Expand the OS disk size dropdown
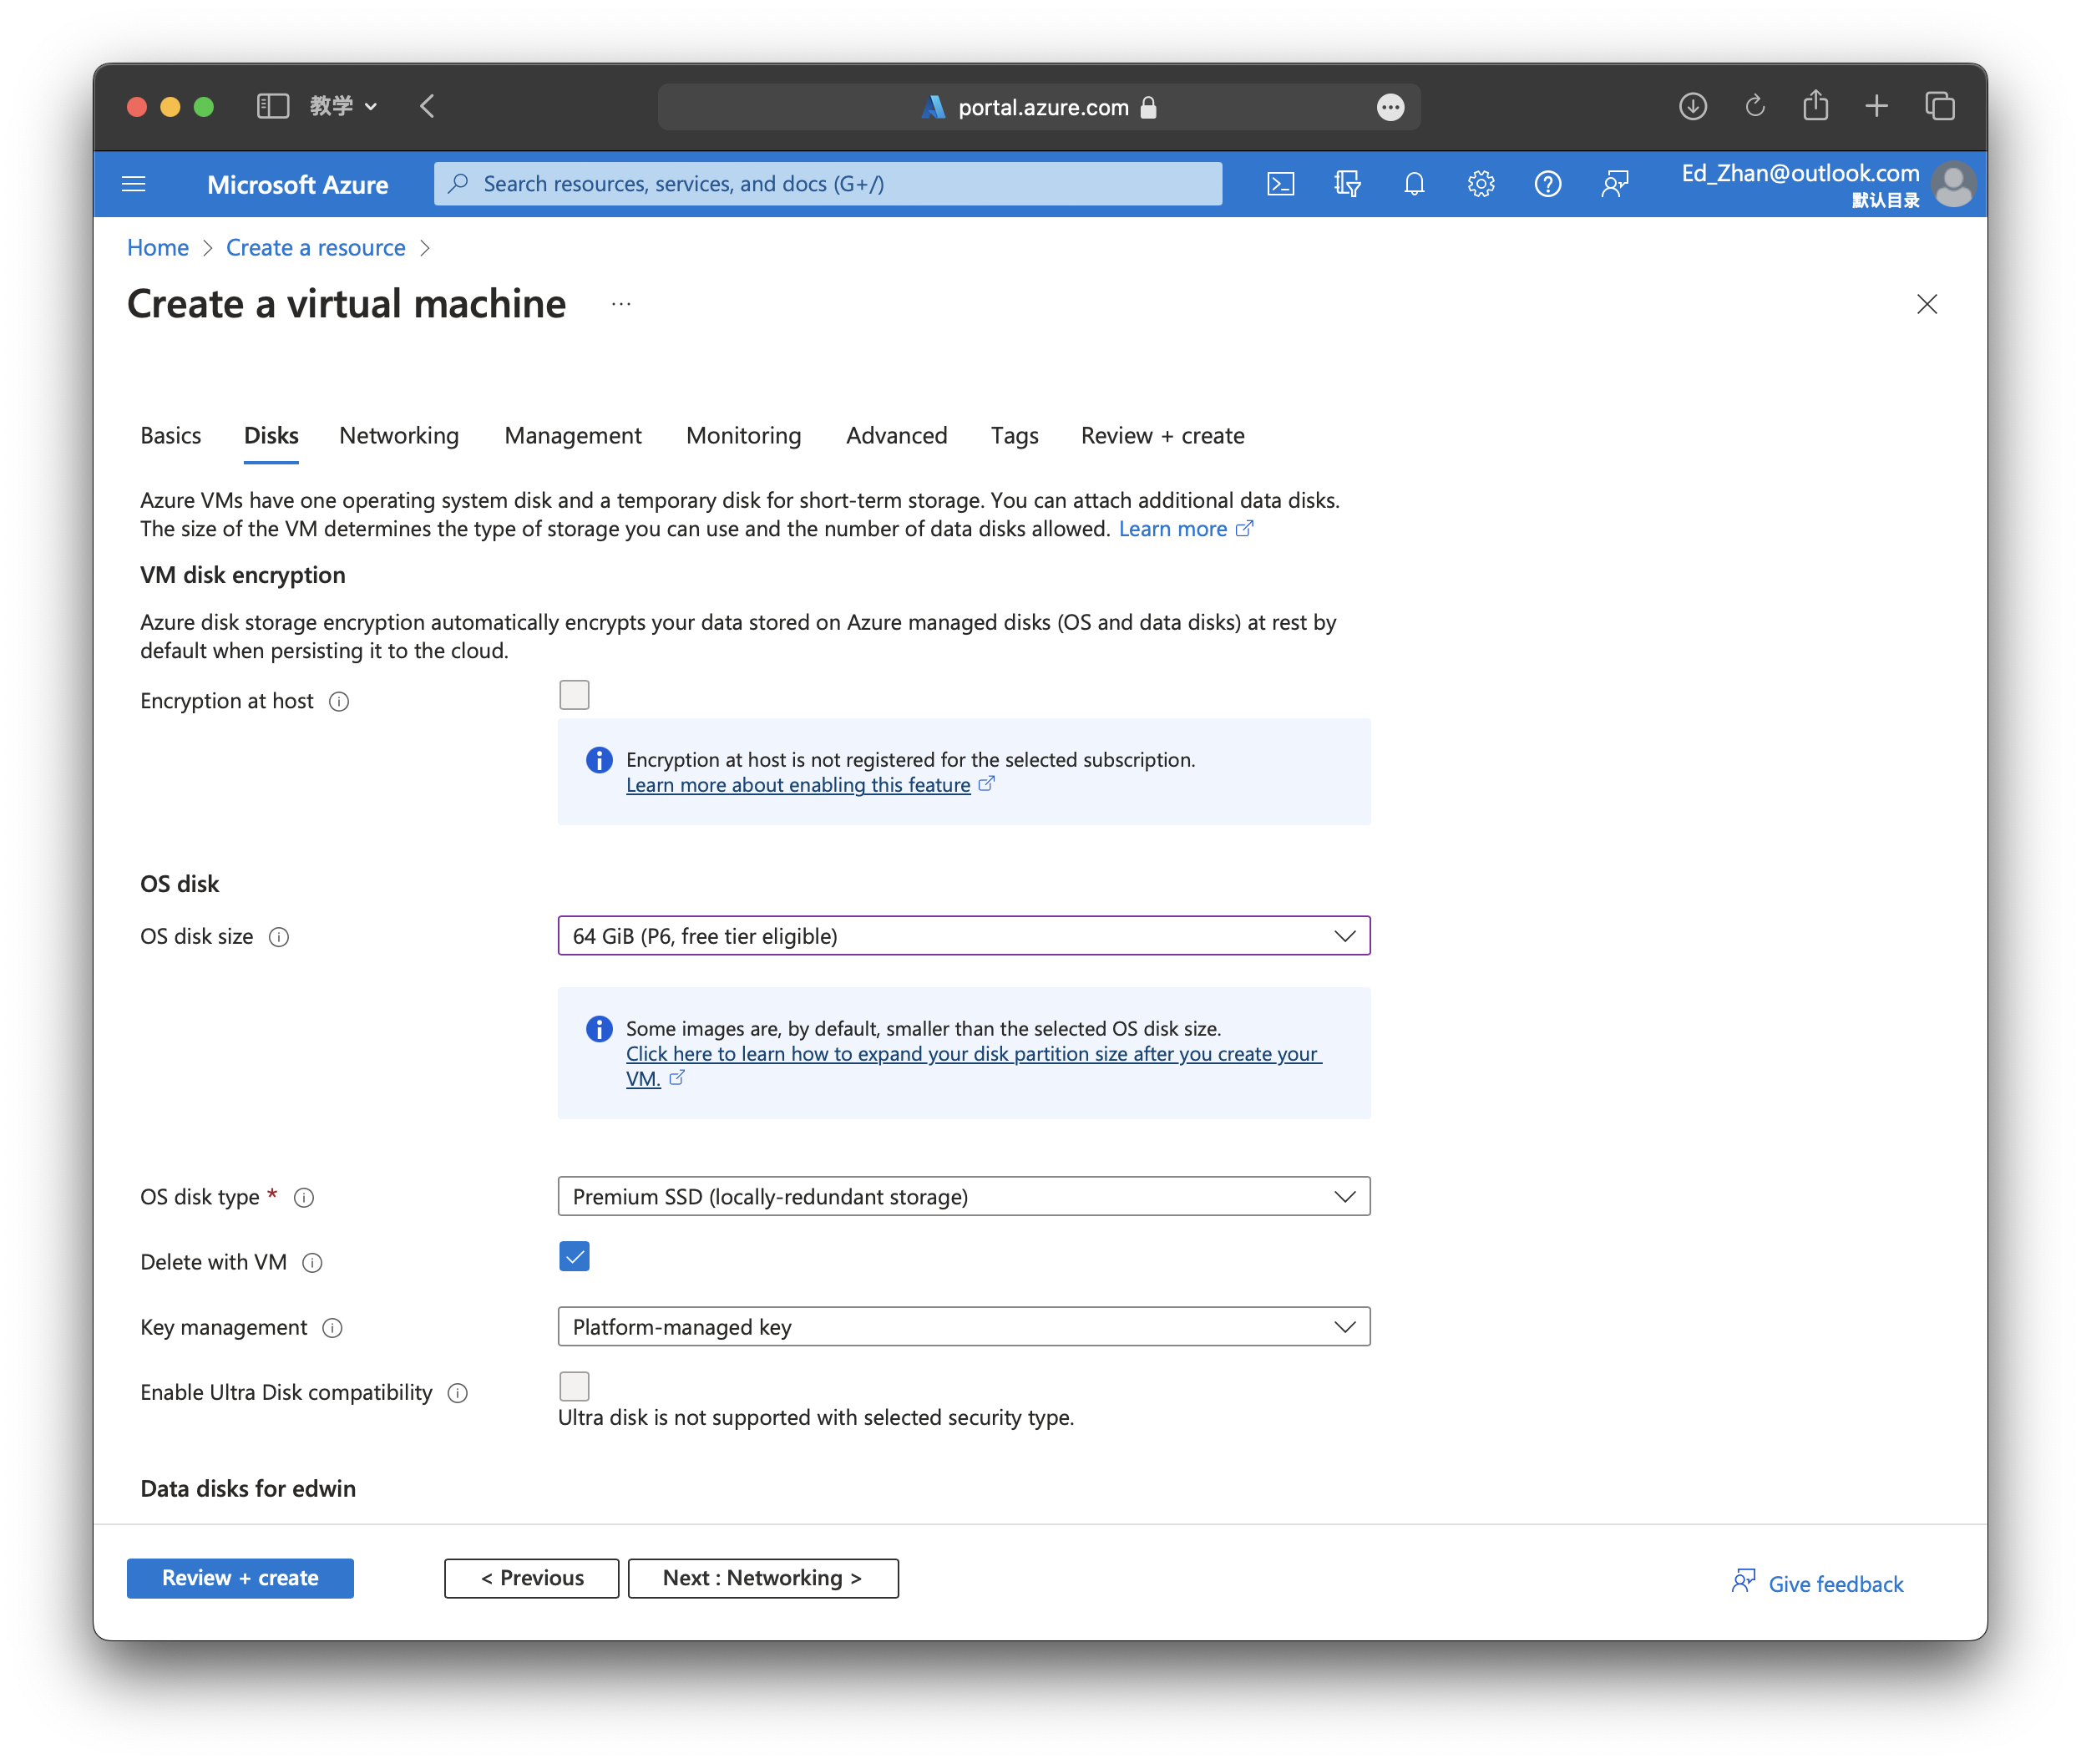Image resolution: width=2081 pixels, height=1764 pixels. pyautogui.click(x=963, y=936)
